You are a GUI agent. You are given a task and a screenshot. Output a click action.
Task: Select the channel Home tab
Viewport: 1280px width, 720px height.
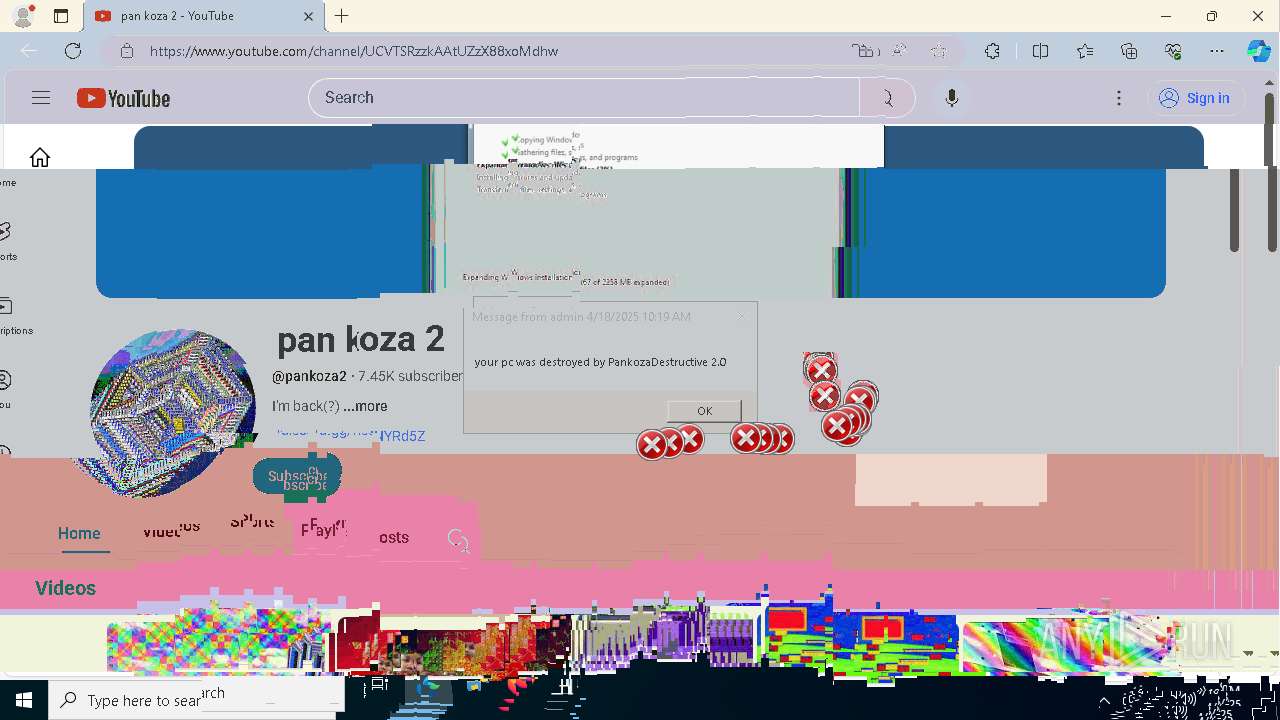pos(79,534)
